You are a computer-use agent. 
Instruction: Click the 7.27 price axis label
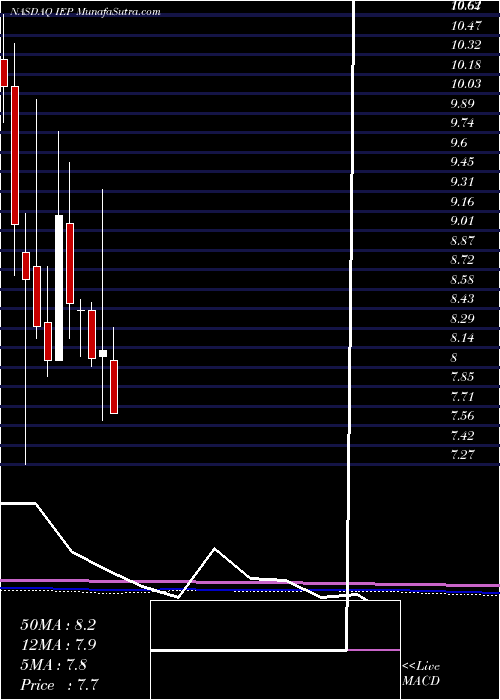tap(462, 455)
